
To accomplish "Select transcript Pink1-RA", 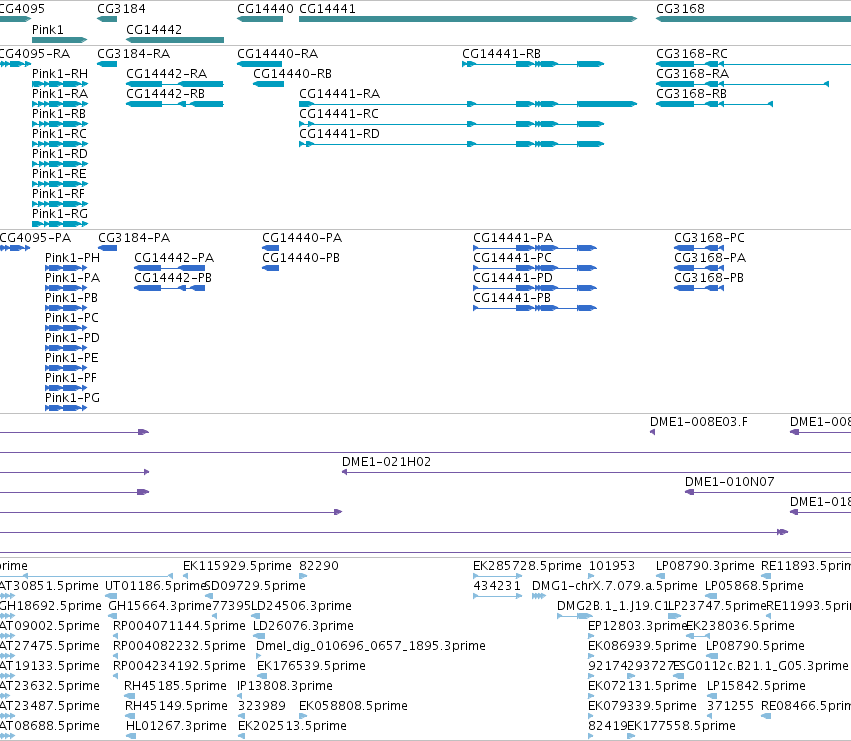I will click(x=60, y=94).
